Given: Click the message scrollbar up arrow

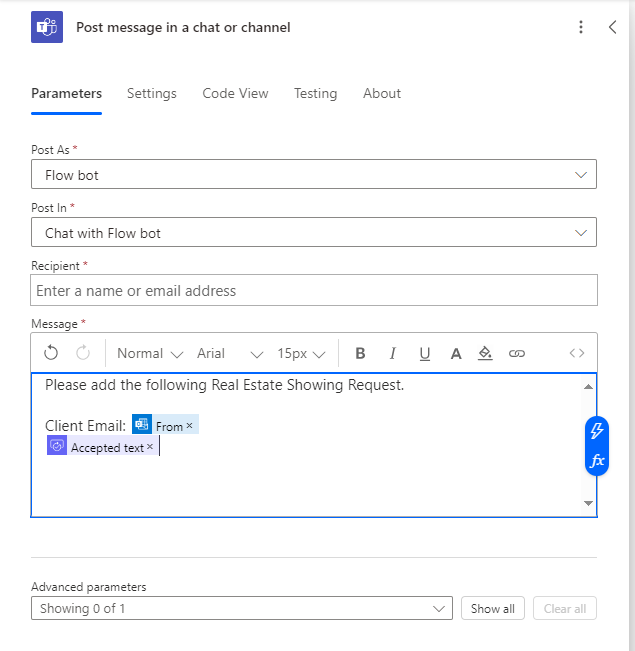Looking at the screenshot, I should pyautogui.click(x=588, y=387).
